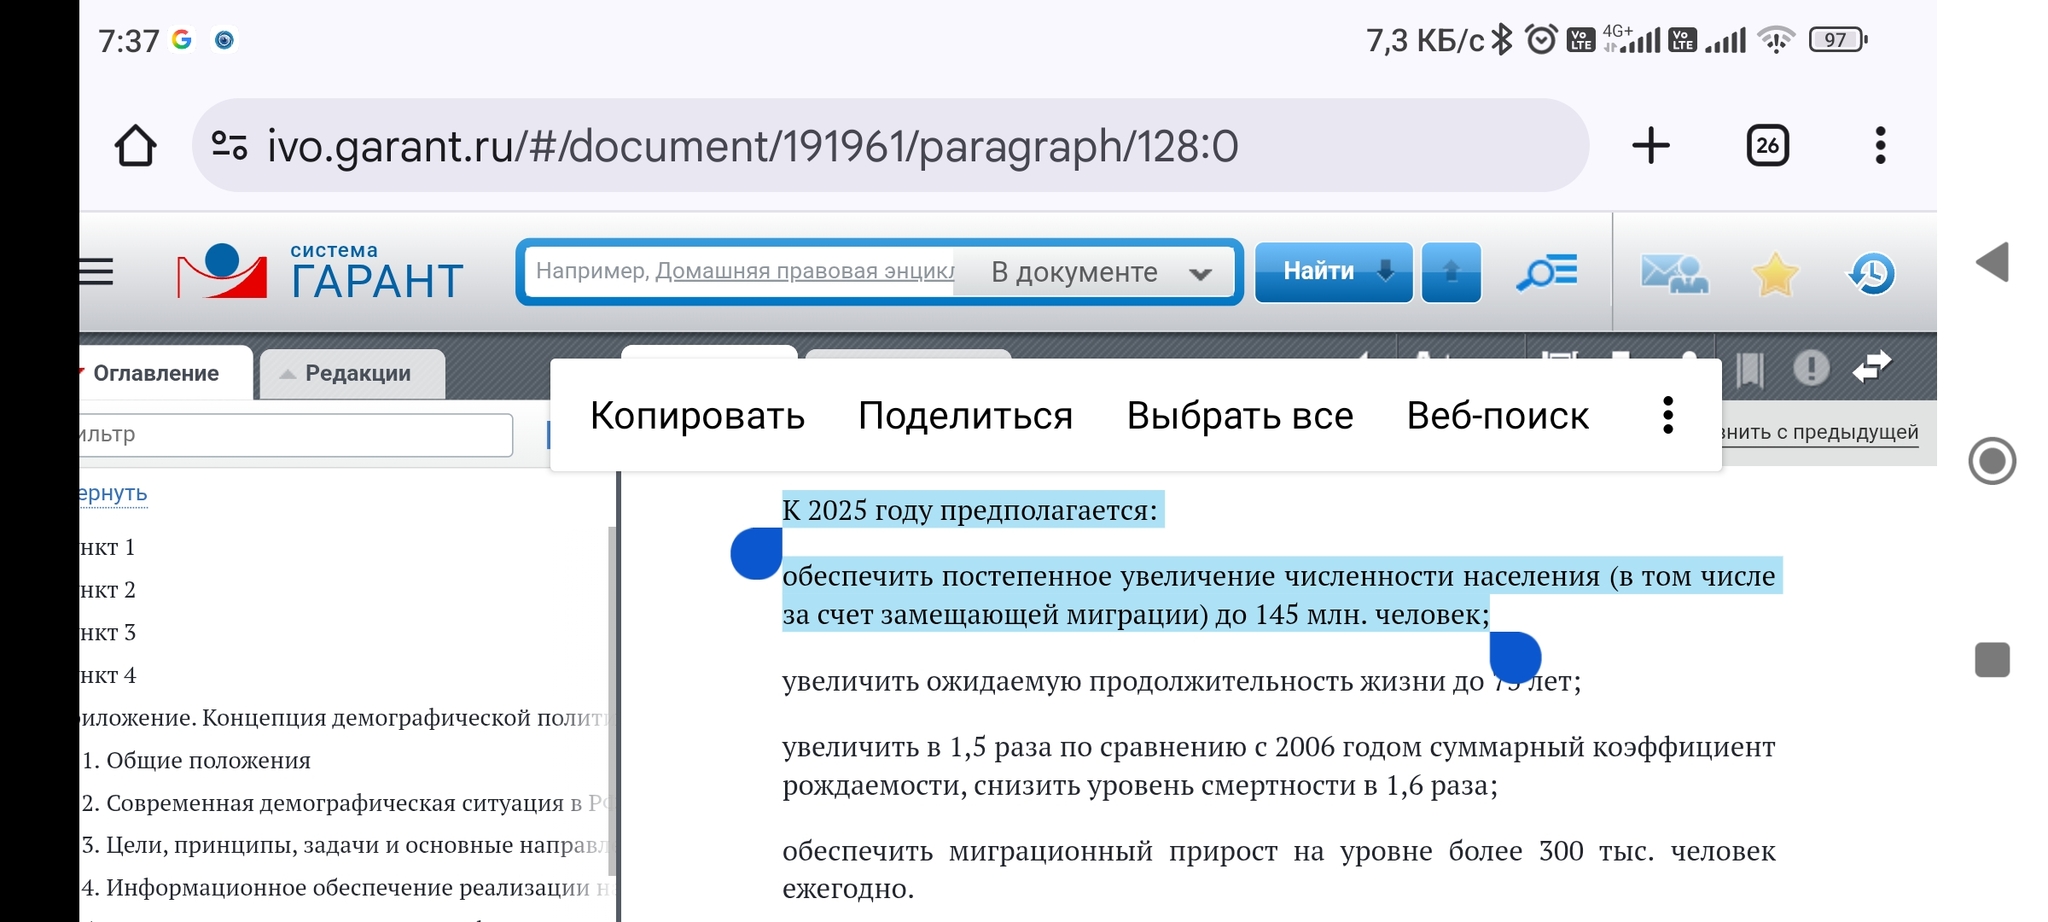Screen dimensions: 2048x922
Task: Open the mail consultation icon
Action: (x=1674, y=273)
